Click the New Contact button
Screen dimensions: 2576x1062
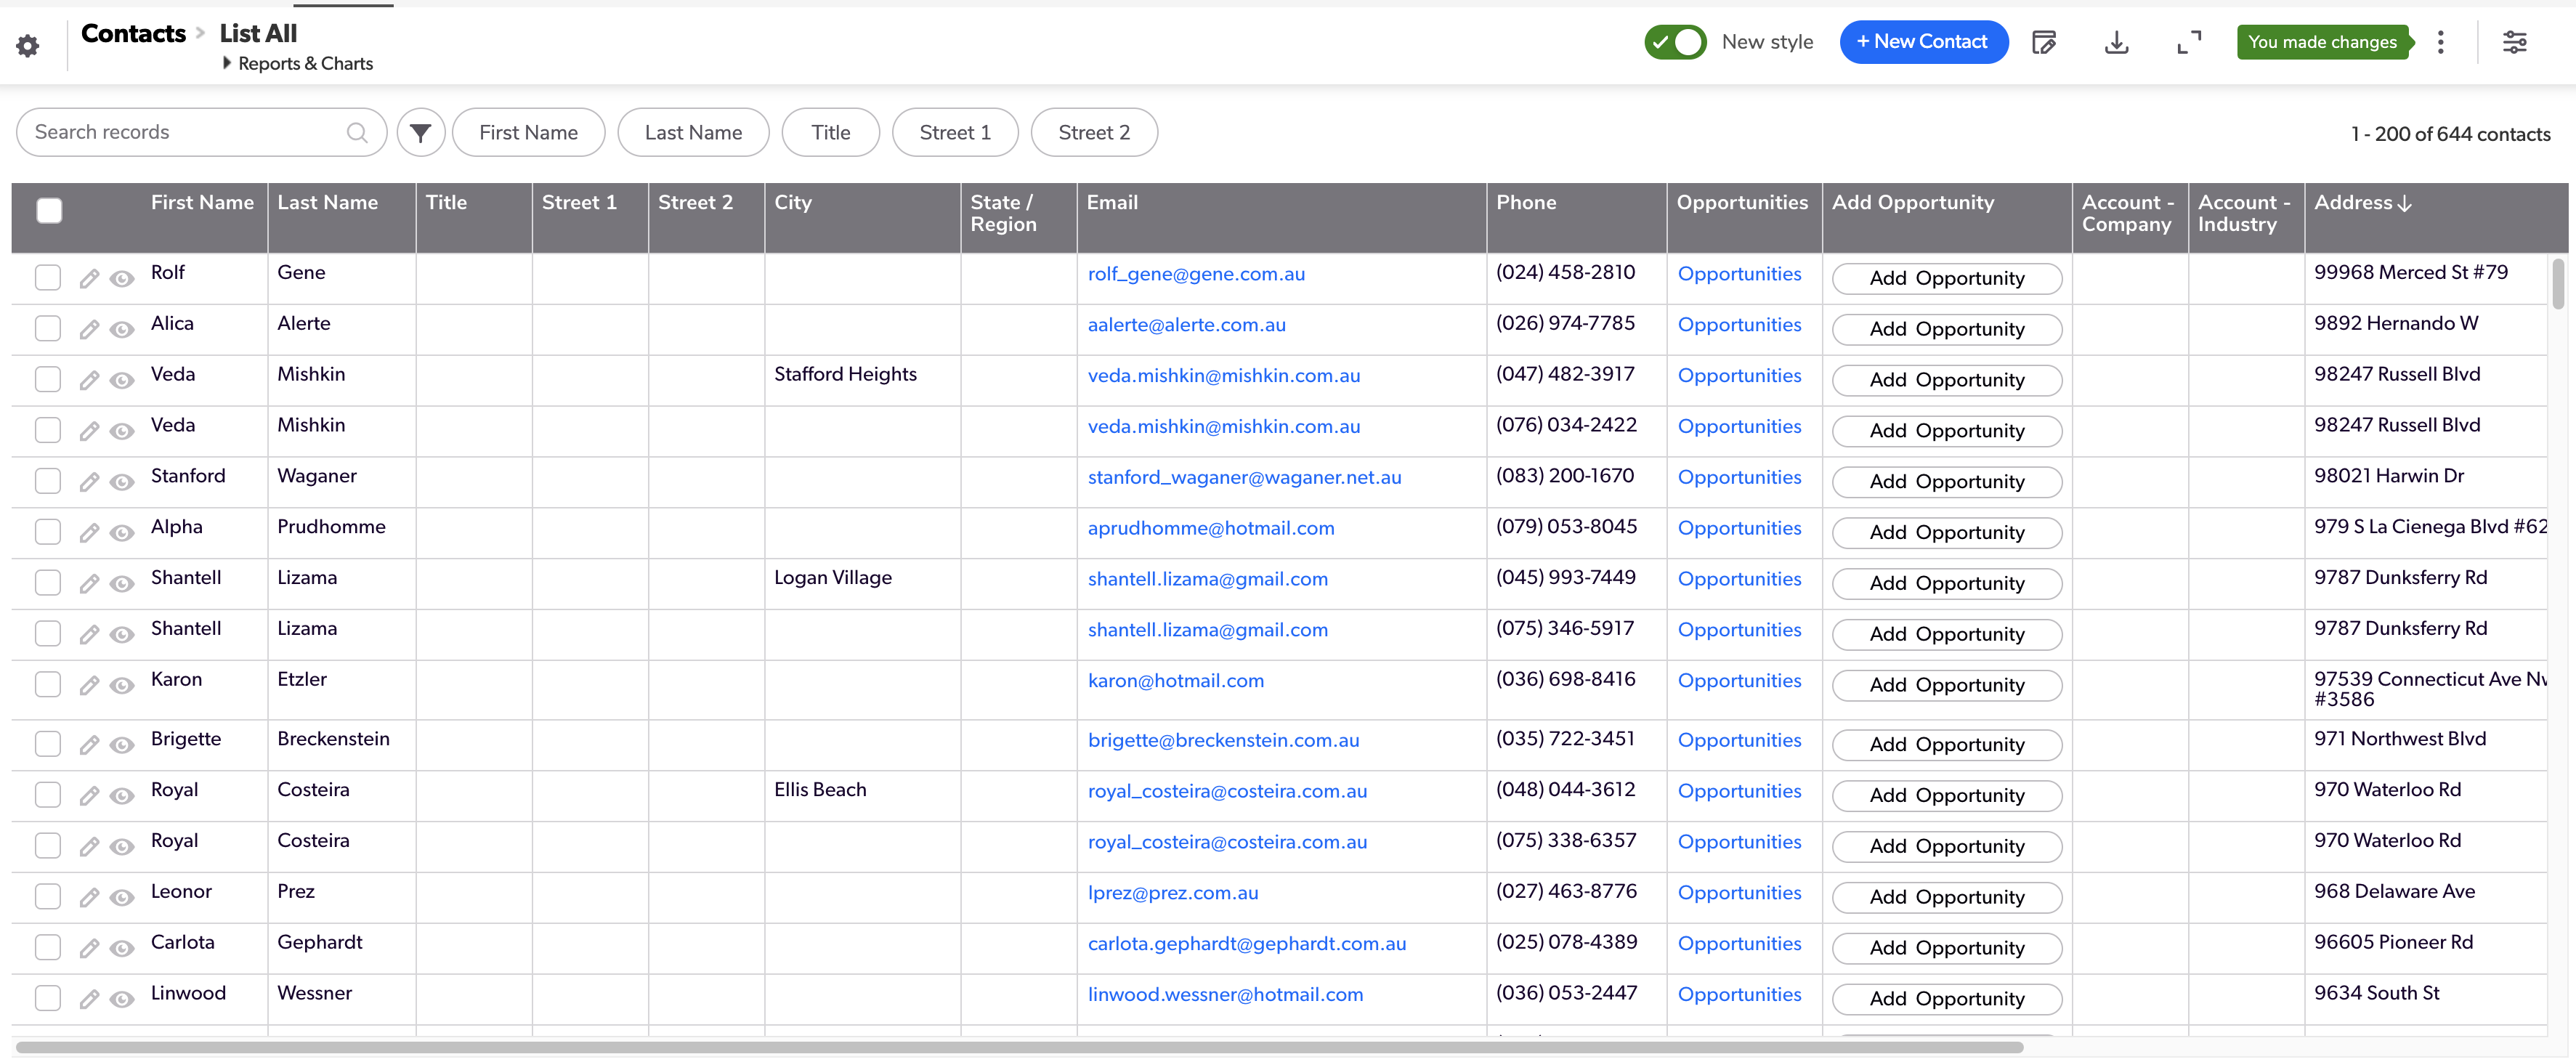tap(1923, 42)
